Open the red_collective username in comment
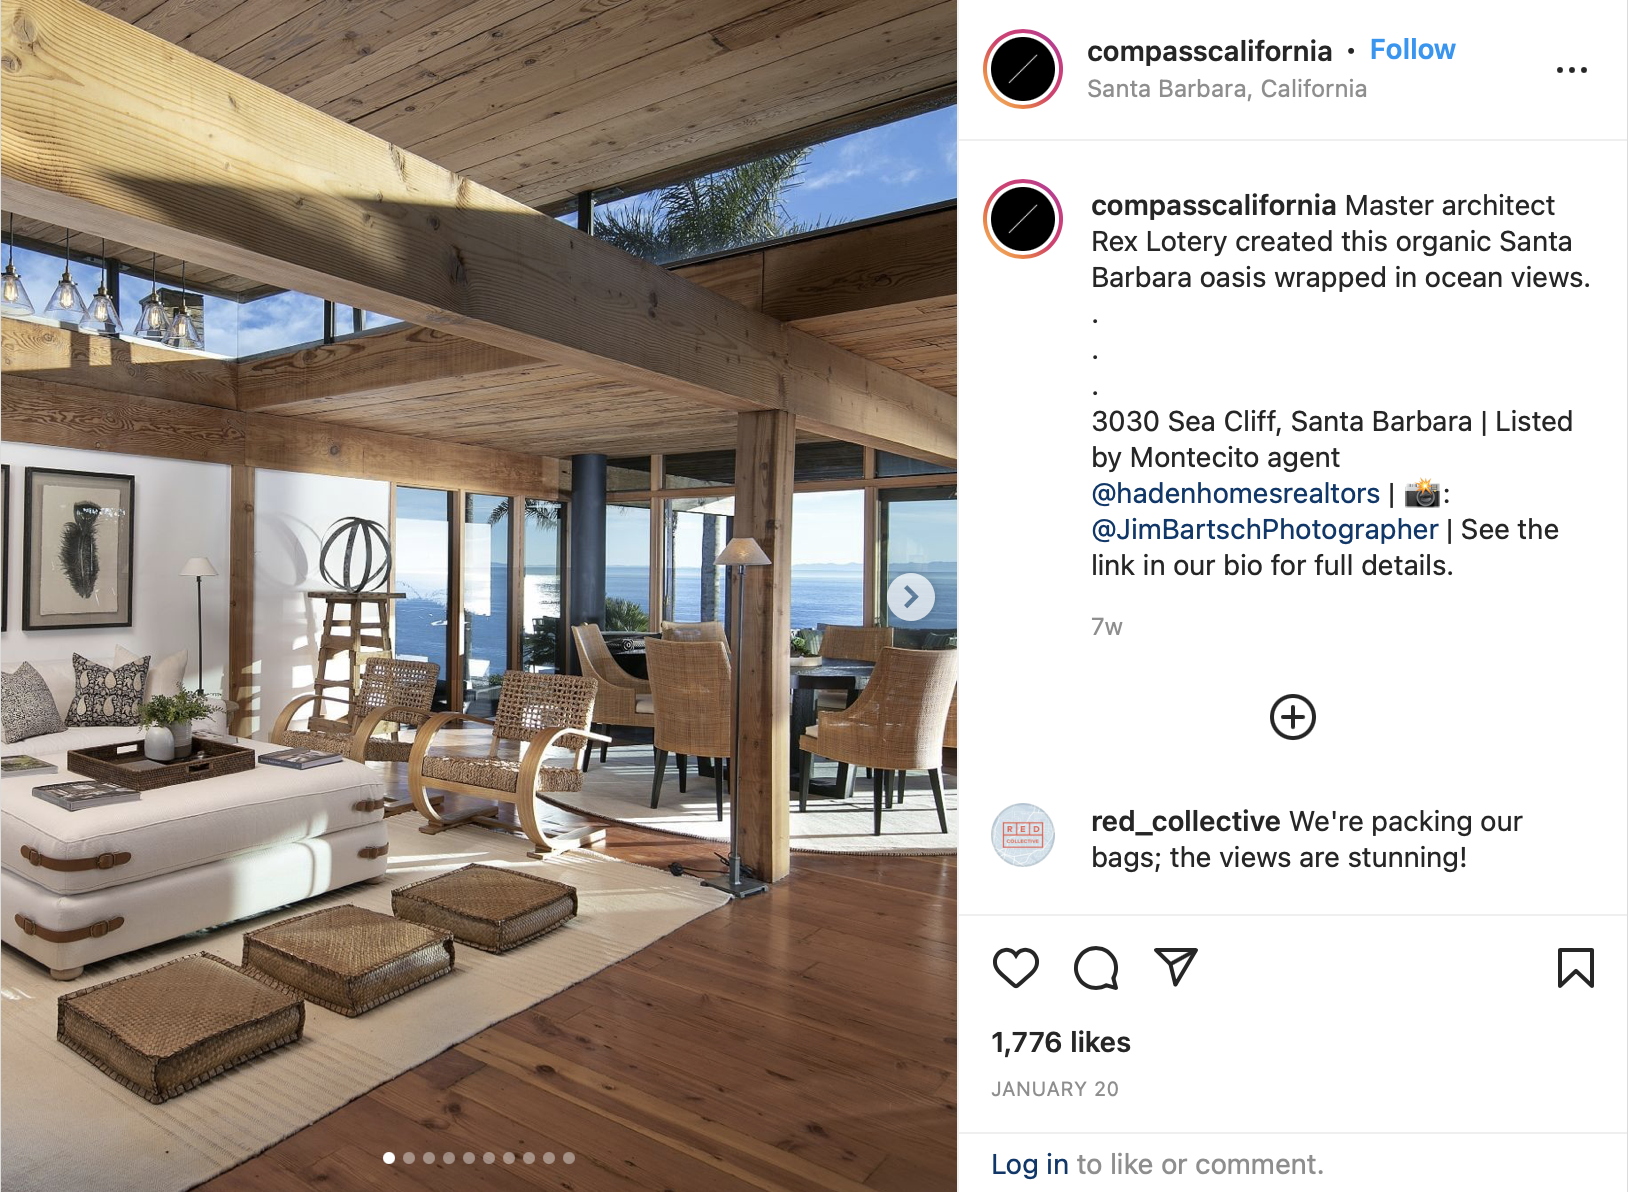The height and width of the screenshot is (1192, 1628). pyautogui.click(x=1186, y=821)
